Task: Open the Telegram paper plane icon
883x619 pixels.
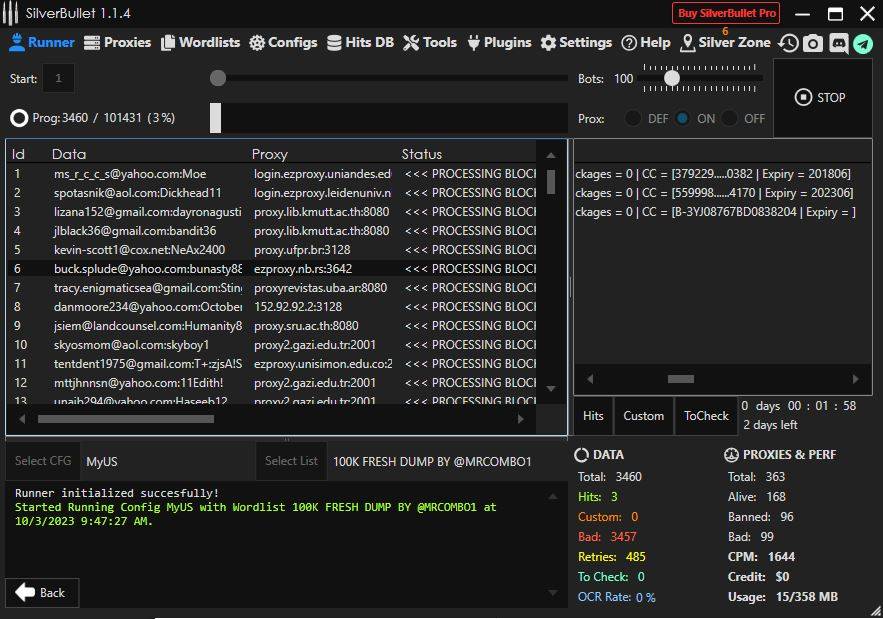Action: 862,43
